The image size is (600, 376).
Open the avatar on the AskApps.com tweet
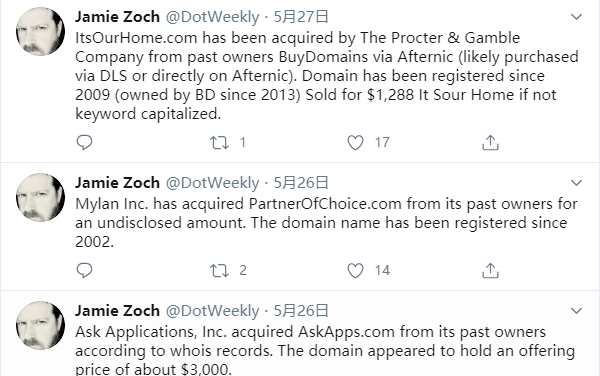tap(41, 326)
